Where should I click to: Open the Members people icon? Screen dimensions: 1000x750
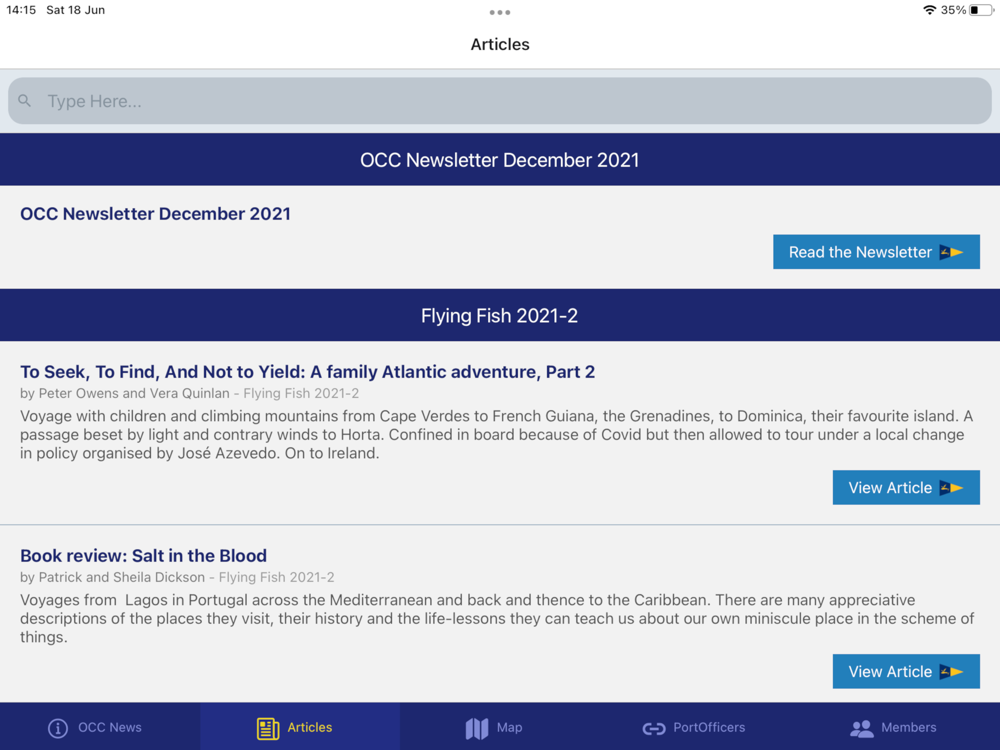coord(861,728)
